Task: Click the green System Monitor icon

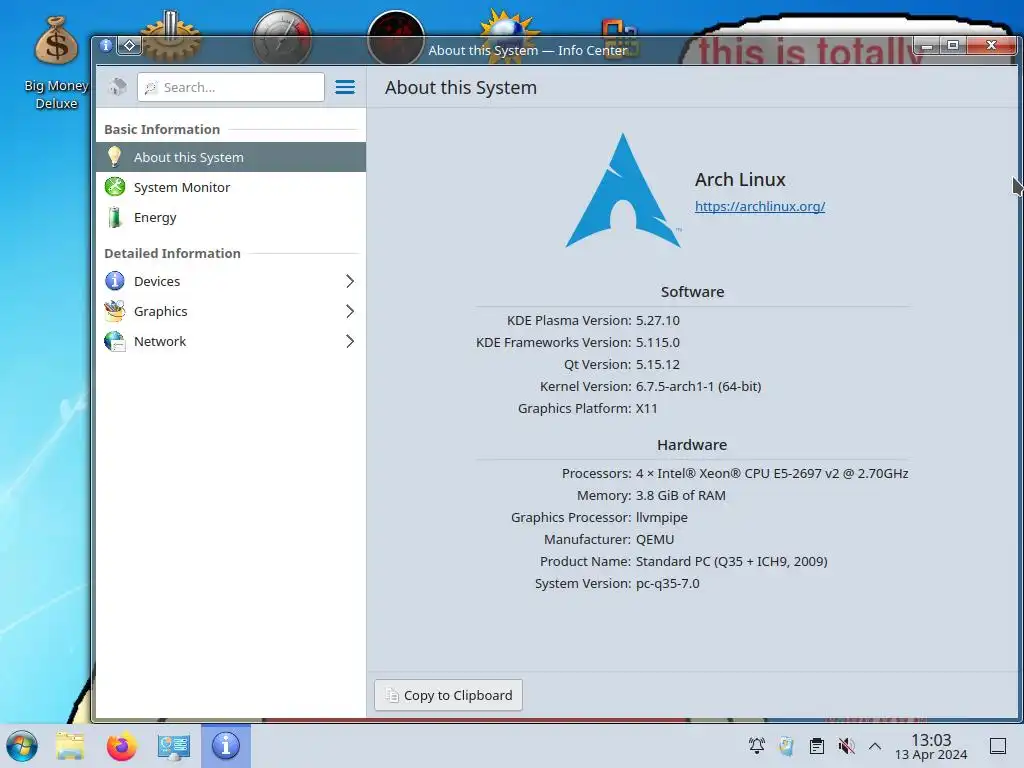Action: pyautogui.click(x=115, y=187)
